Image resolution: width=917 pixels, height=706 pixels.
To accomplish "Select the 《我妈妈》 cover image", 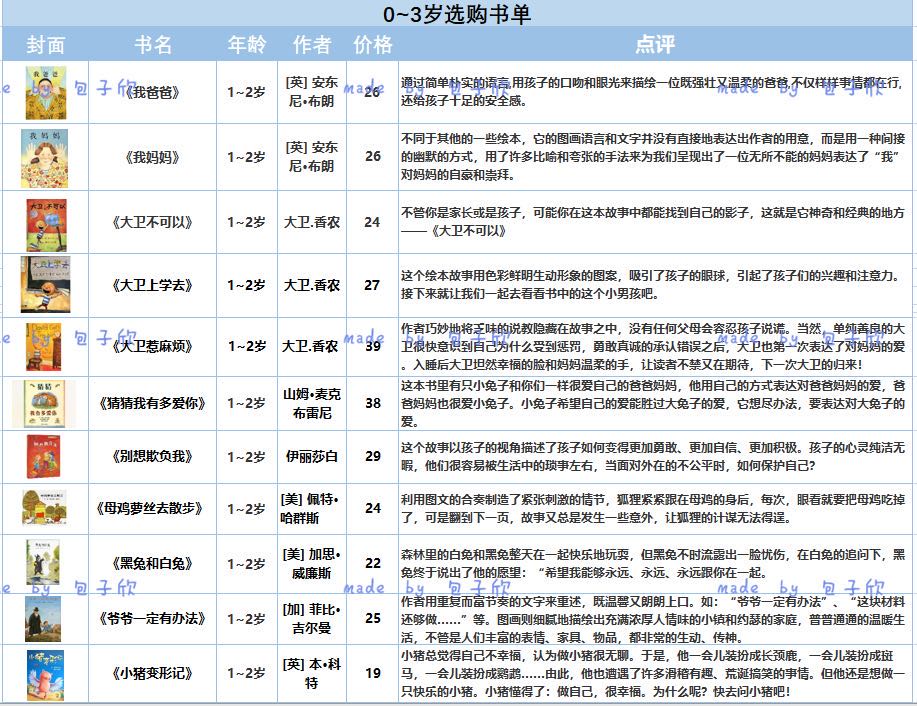I will coord(44,158).
